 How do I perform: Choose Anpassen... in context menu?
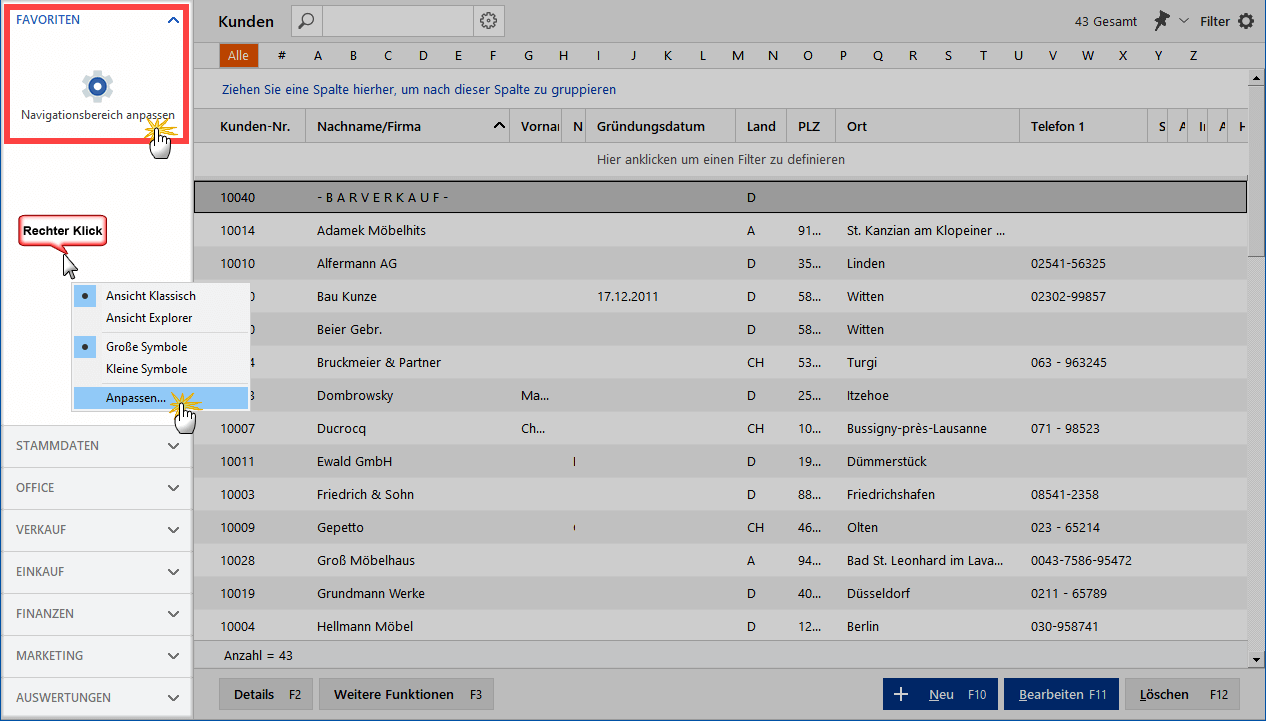point(136,398)
